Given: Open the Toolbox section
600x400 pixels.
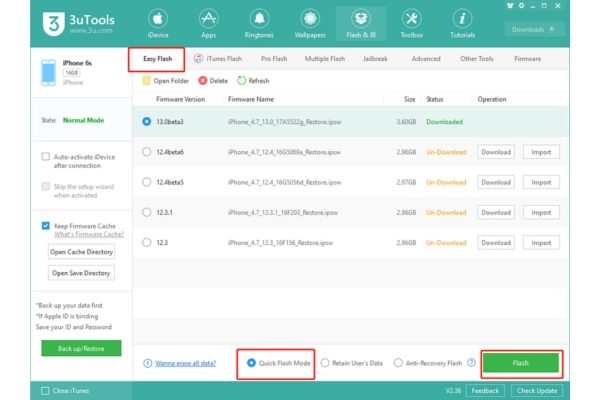Looking at the screenshot, I should 410,21.
